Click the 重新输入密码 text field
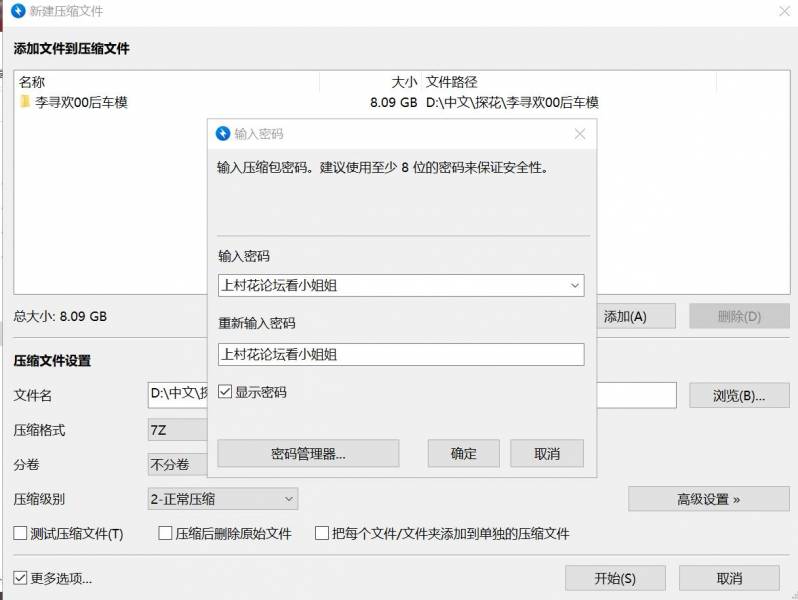Screen dimensions: 798x600 [x=400, y=354]
